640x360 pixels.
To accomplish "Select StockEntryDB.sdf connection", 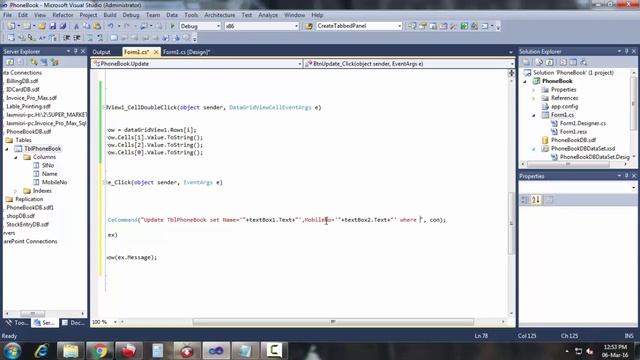I will (x=27, y=224).
